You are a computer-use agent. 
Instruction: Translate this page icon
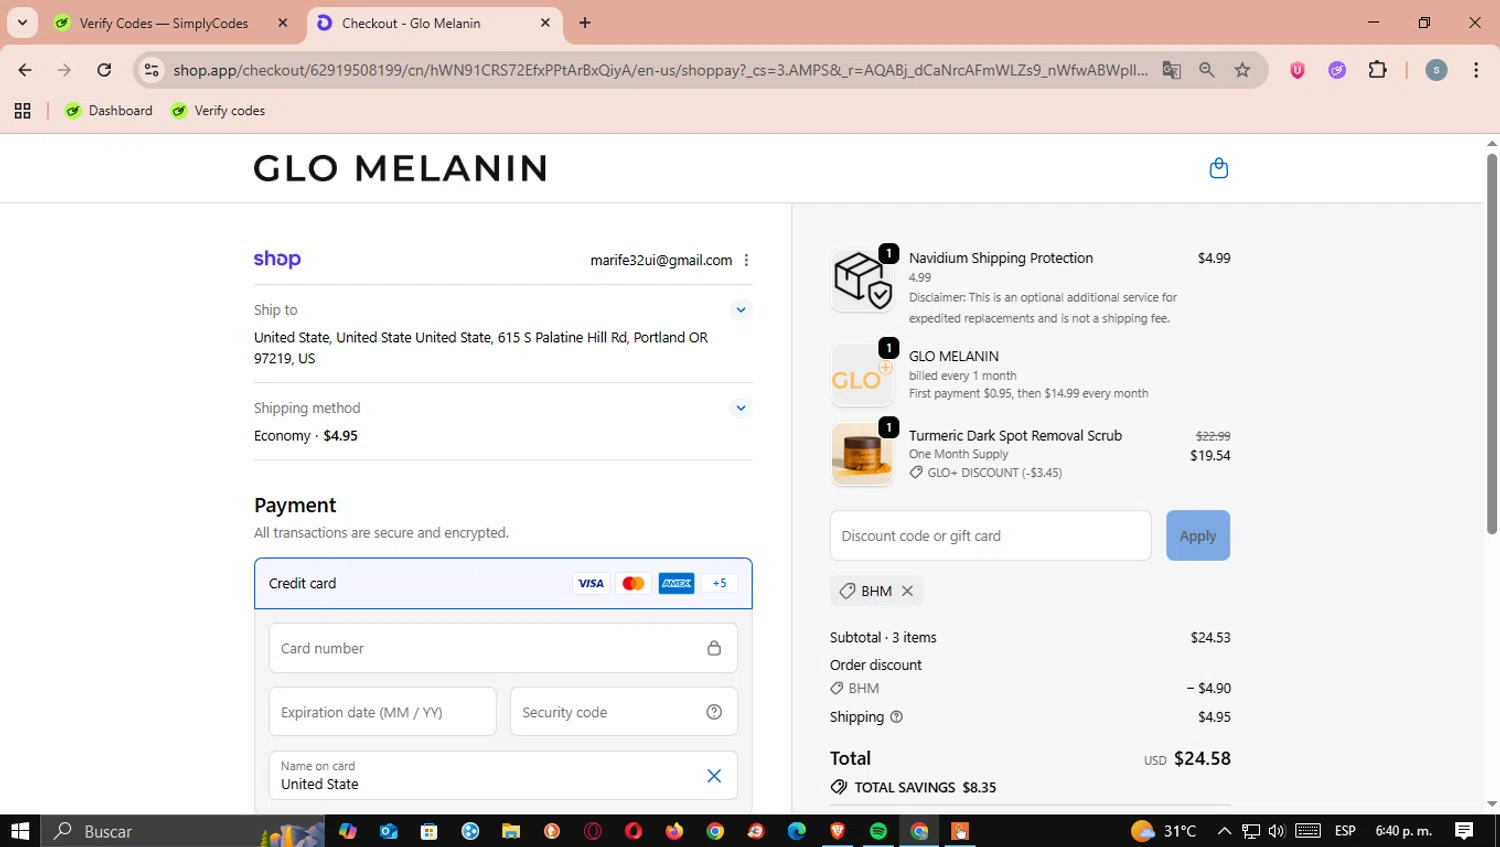click(x=1171, y=70)
